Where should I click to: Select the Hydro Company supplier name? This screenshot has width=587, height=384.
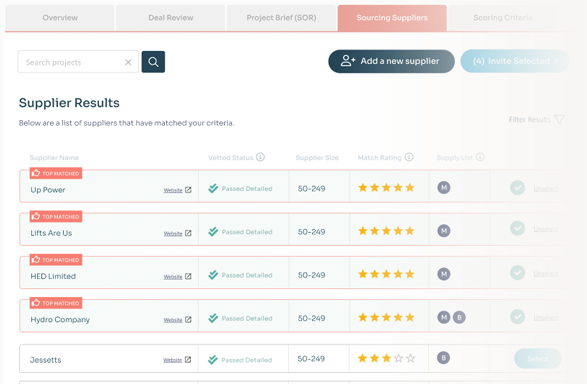(60, 320)
